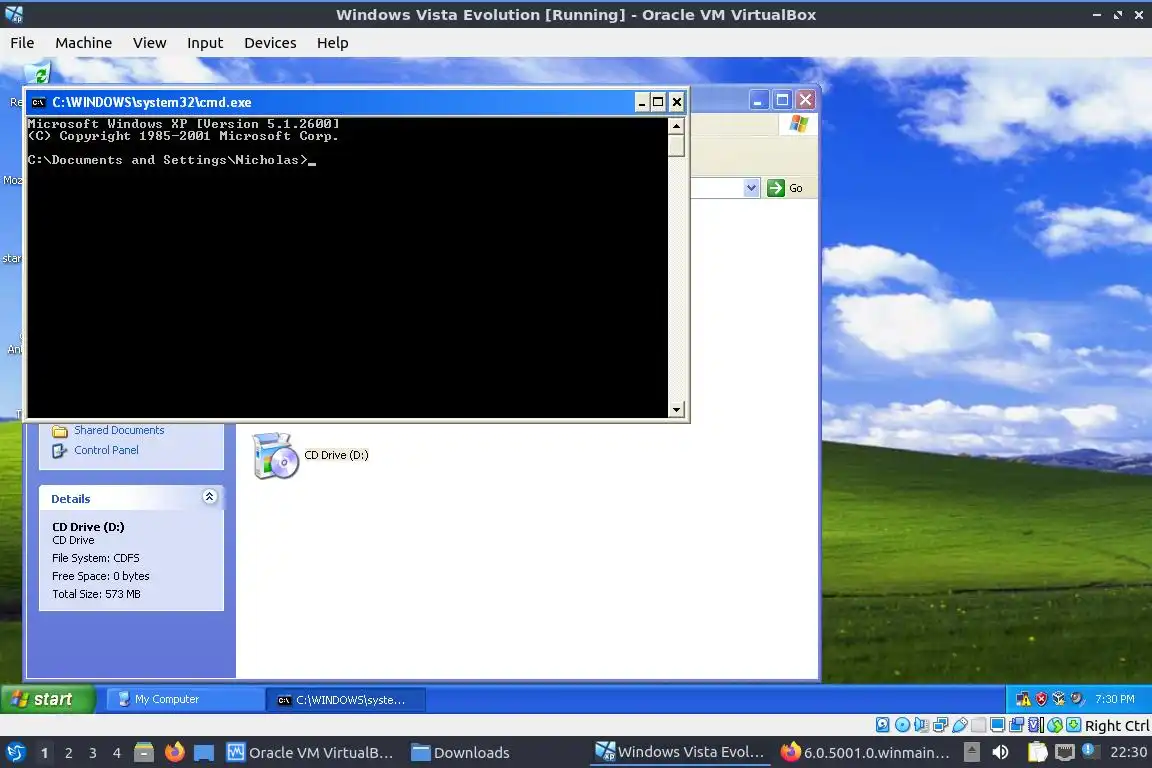Click the audio status indicator
Viewport: 1152px width, 768px height.
point(921,725)
